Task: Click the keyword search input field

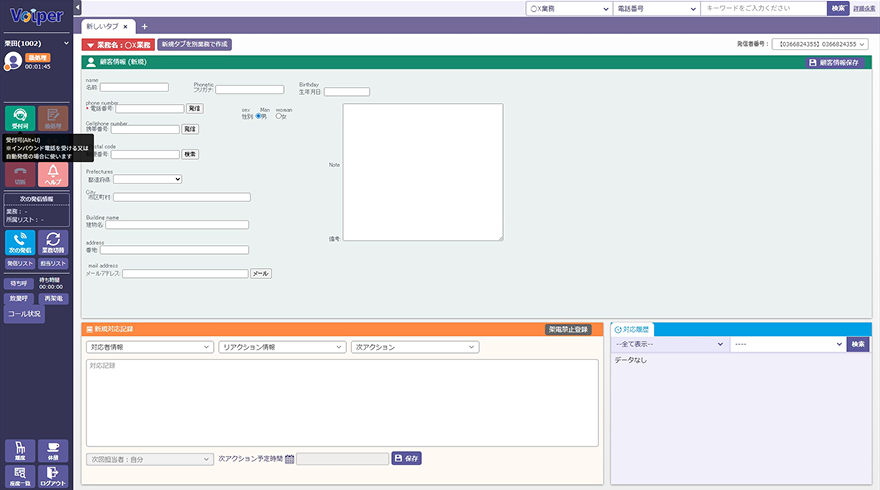Action: [764, 8]
